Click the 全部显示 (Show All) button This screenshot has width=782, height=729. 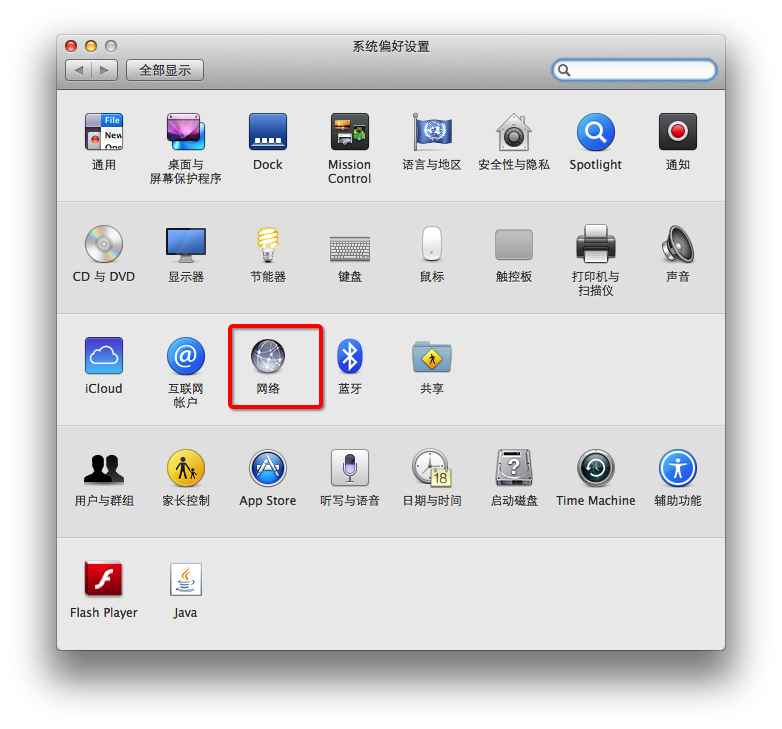(165, 70)
